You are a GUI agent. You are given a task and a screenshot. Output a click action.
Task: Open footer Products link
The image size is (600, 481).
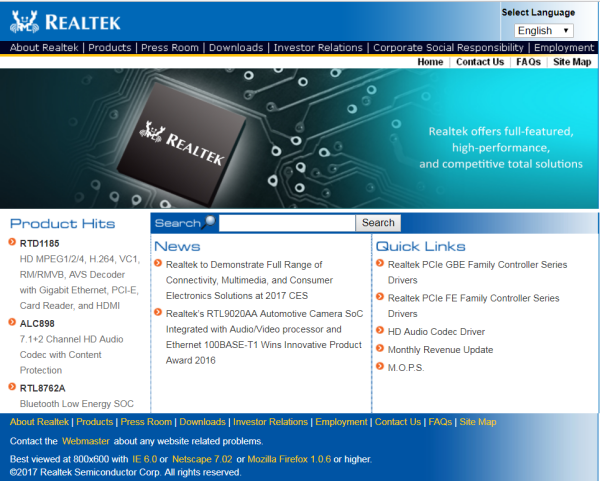point(95,422)
